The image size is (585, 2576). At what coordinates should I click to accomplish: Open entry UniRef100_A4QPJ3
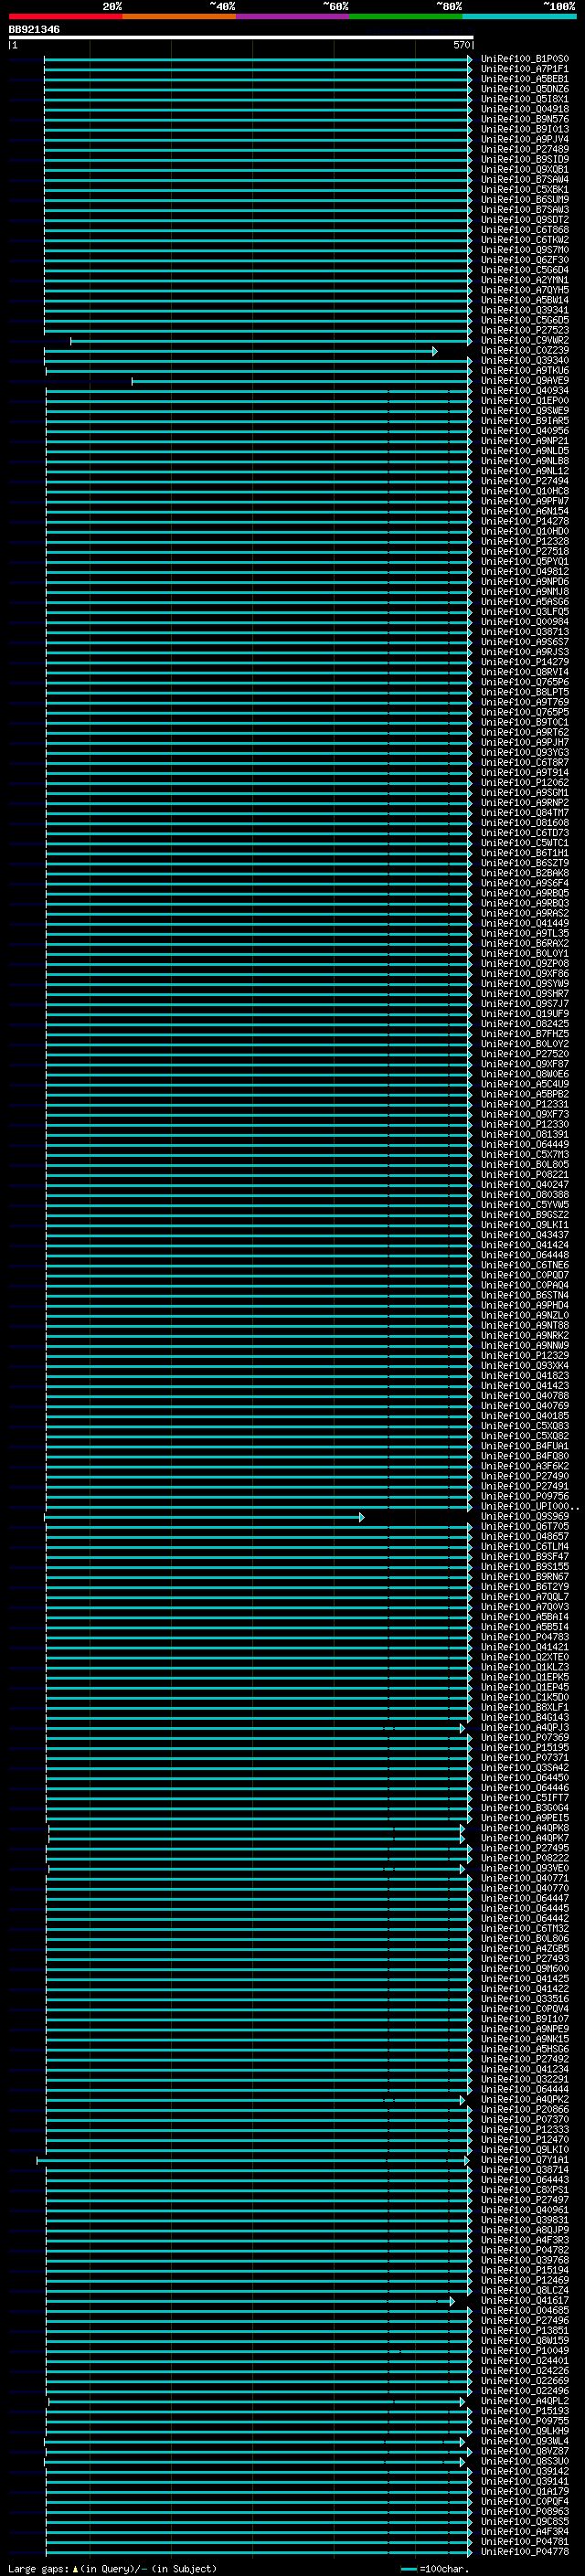click(x=524, y=1728)
